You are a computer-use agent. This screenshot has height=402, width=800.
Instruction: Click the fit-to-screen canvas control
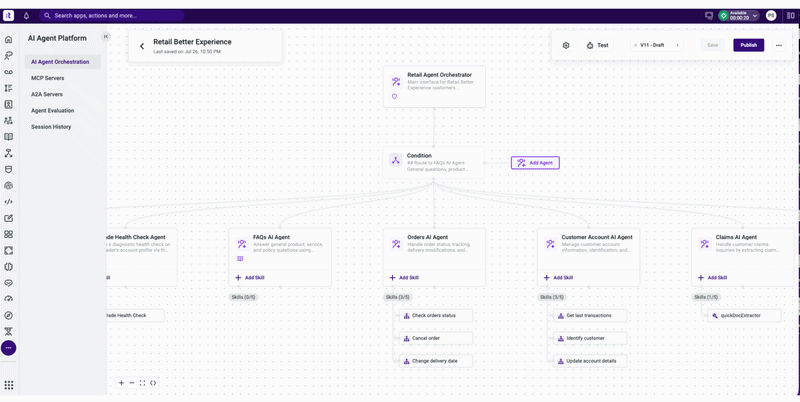tap(142, 383)
